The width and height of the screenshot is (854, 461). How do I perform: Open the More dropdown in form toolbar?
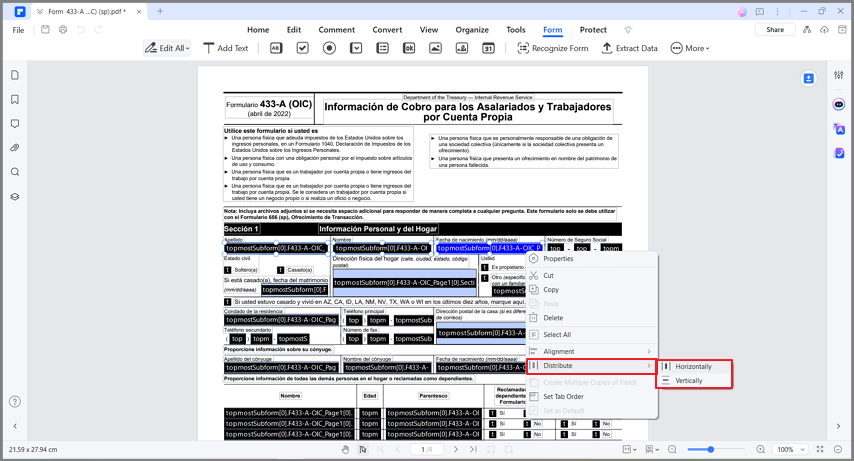(690, 48)
